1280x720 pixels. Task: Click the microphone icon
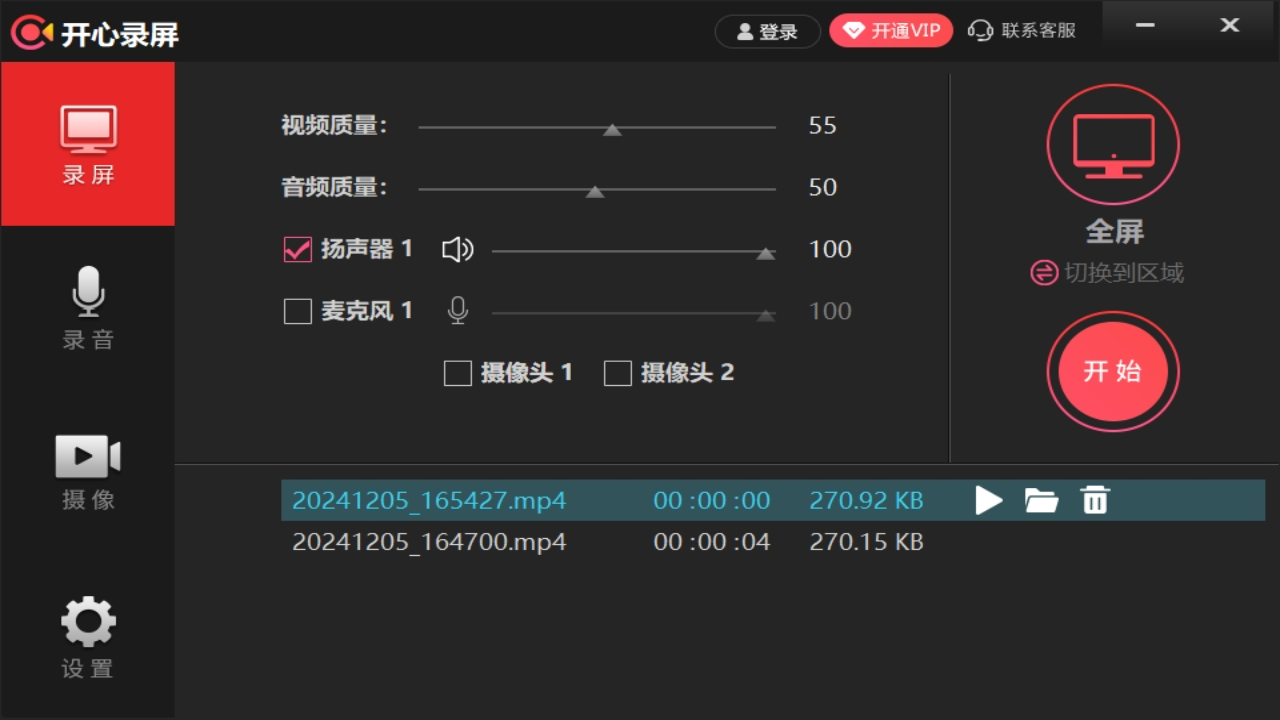[x=457, y=310]
